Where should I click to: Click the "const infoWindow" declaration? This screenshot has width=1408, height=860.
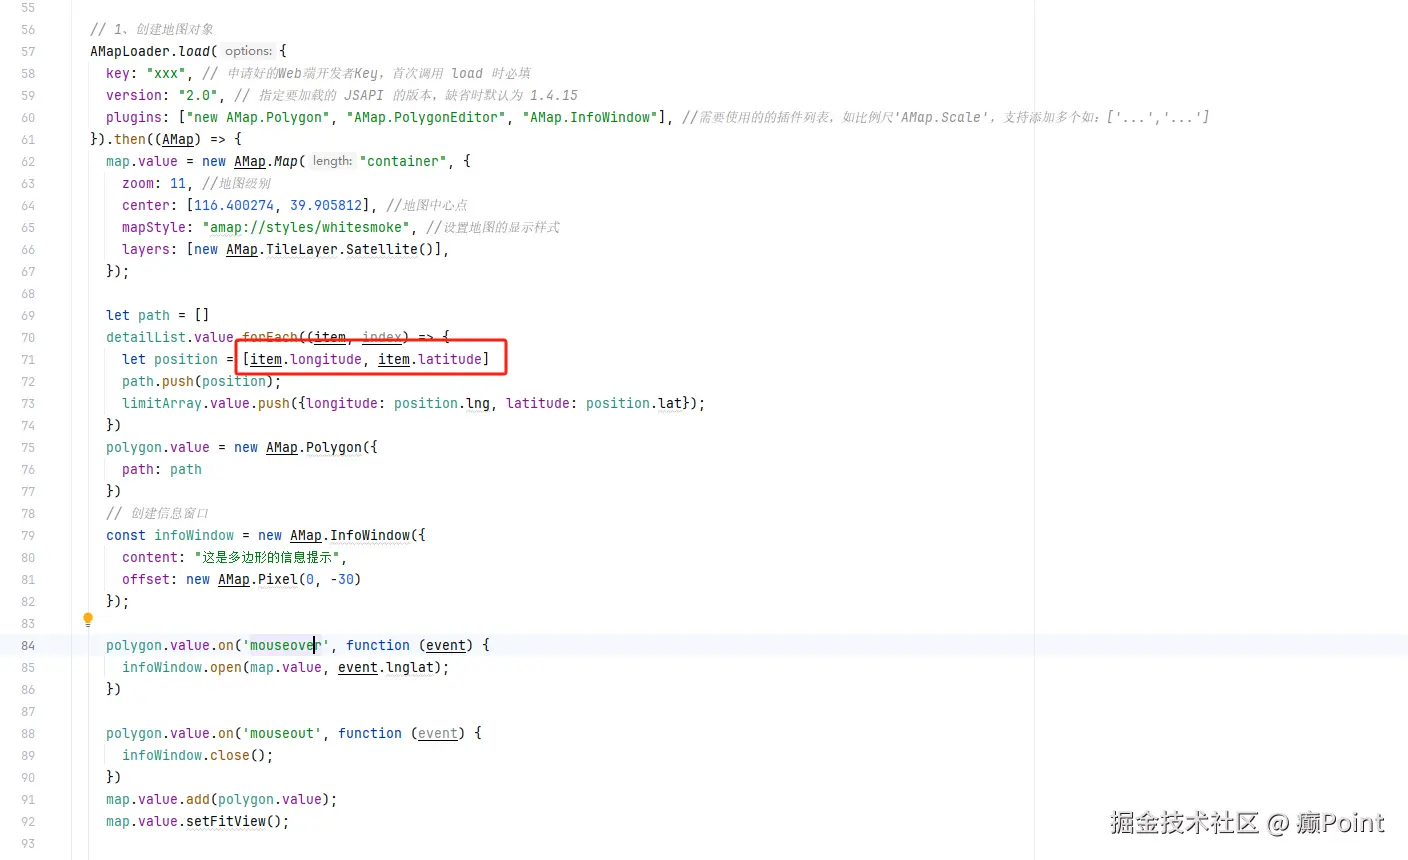(170, 535)
